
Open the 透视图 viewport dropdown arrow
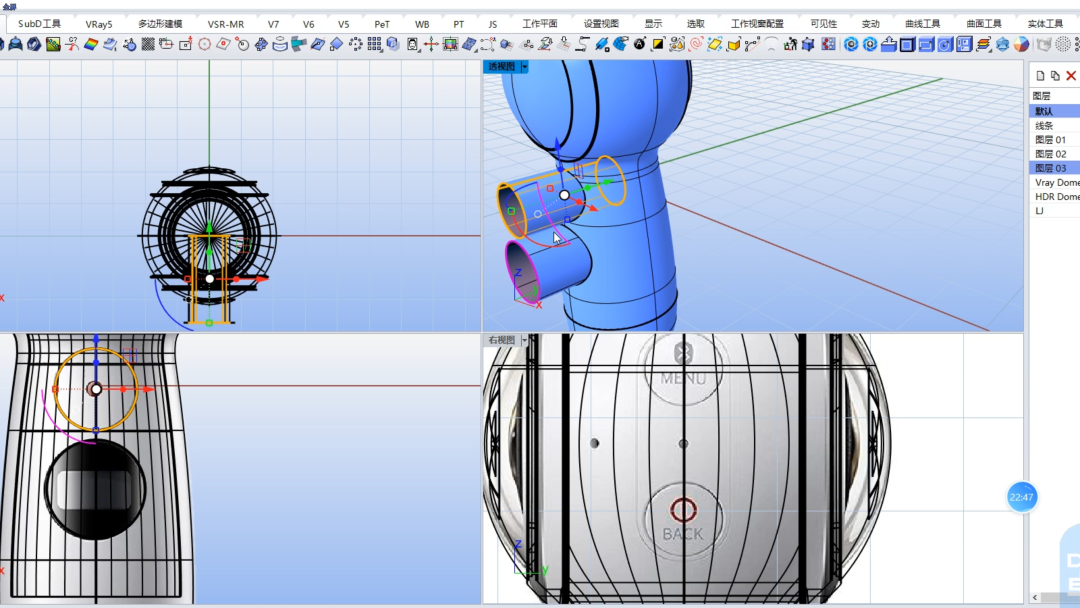click(x=524, y=67)
